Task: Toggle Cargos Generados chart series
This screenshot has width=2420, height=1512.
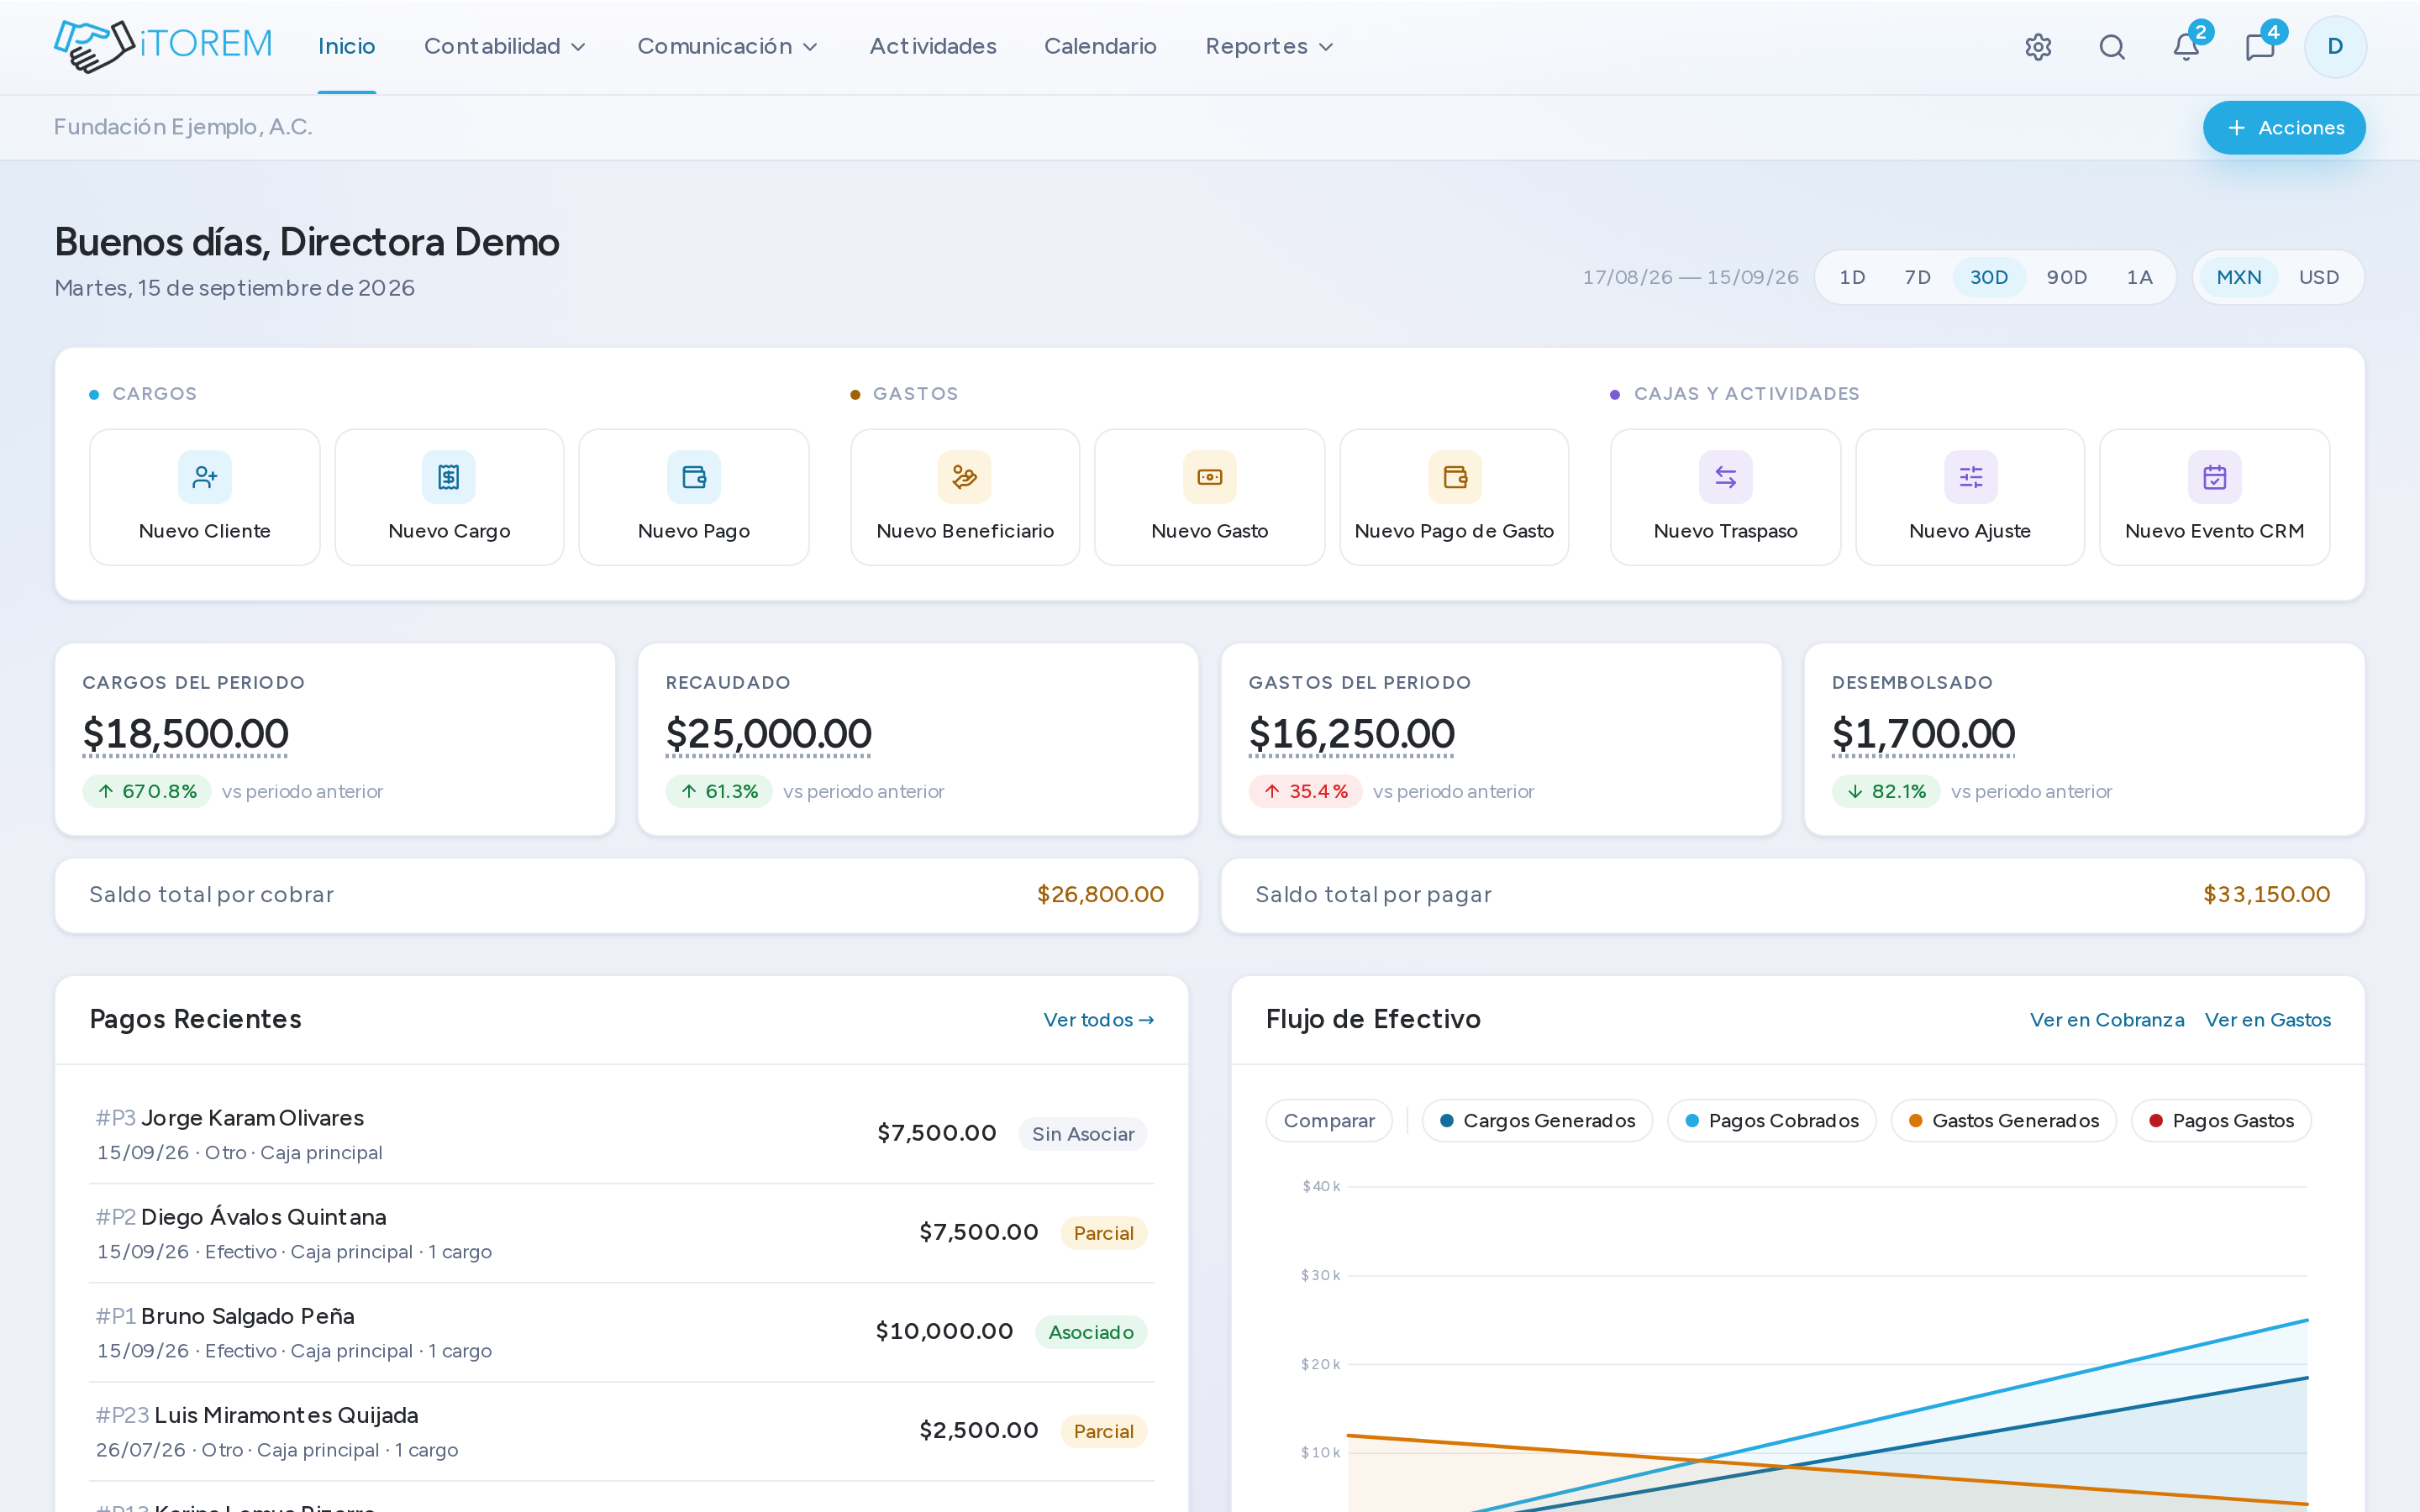Action: (1538, 1121)
